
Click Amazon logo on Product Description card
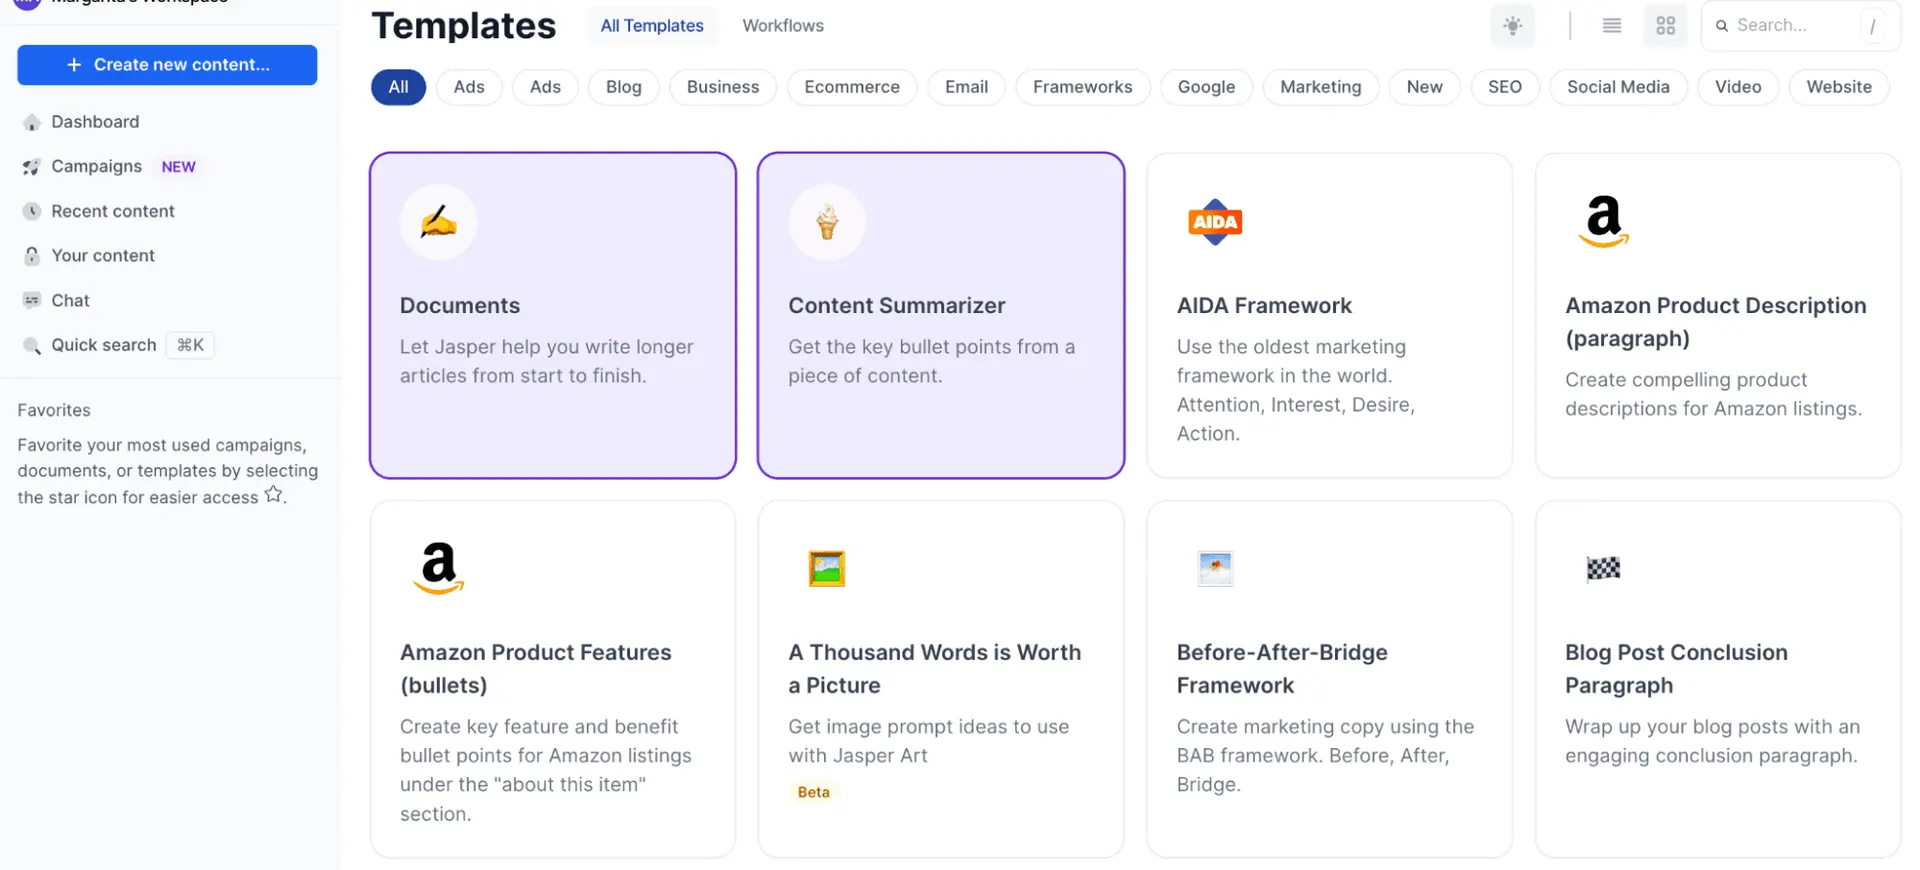(x=1604, y=221)
